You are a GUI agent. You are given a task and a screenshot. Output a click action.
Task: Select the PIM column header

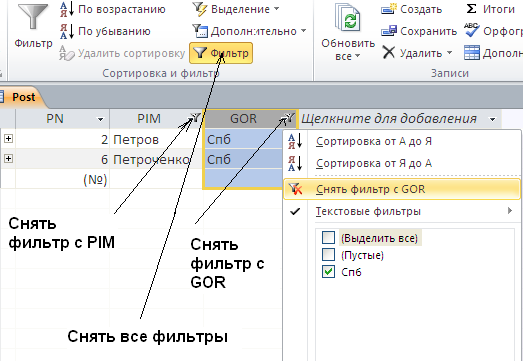[149, 119]
